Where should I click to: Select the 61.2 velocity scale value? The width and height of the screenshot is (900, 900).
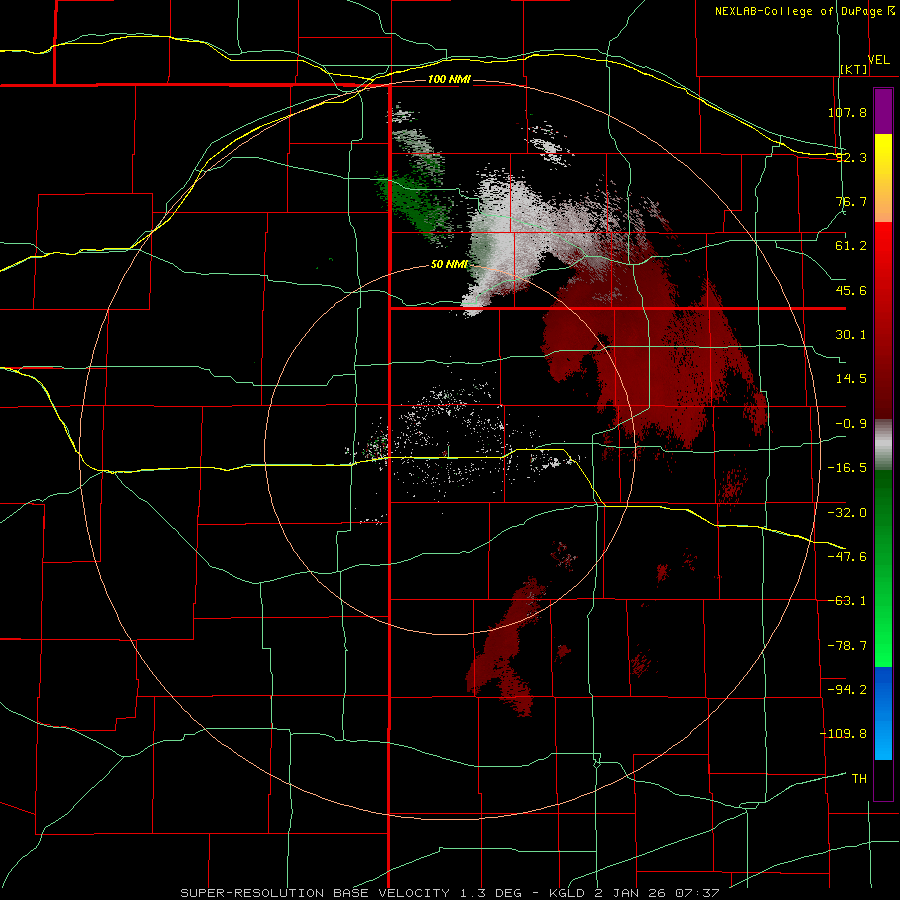[851, 246]
